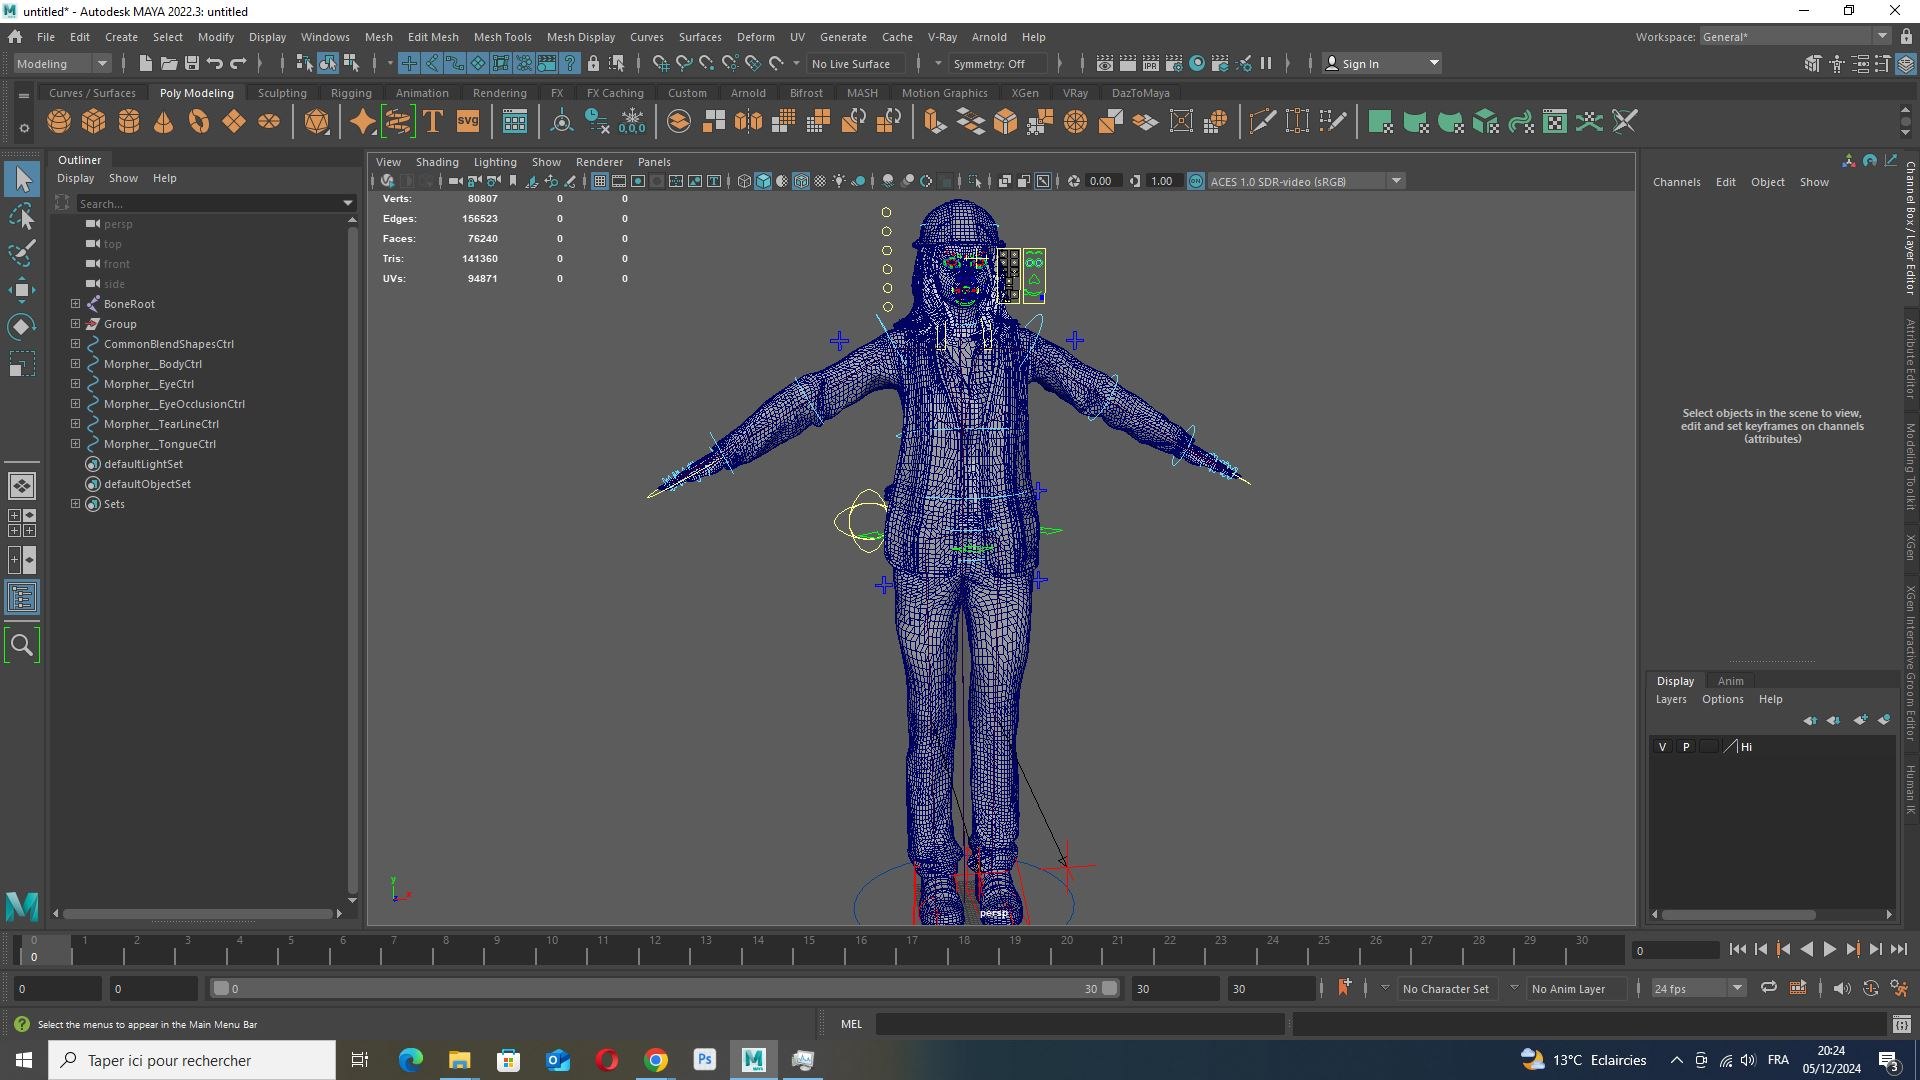Select the Move tool in toolbox

click(21, 290)
